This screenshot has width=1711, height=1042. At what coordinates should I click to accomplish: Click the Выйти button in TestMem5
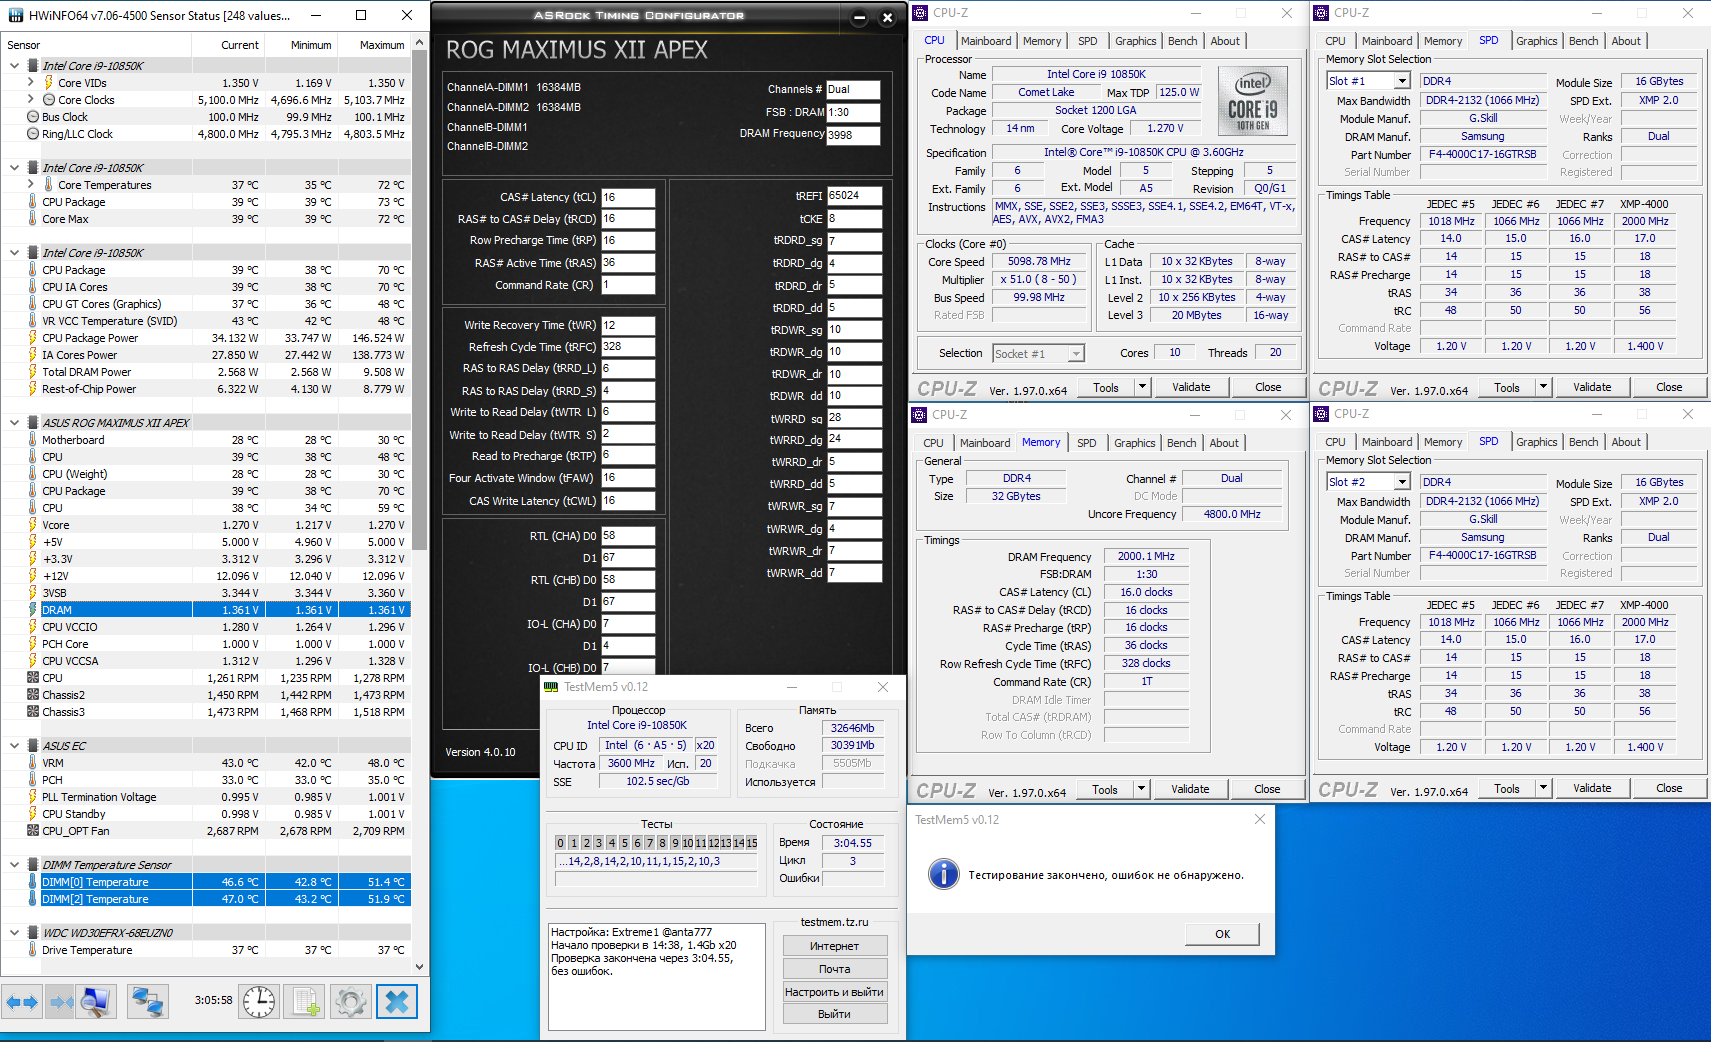pyautogui.click(x=834, y=1014)
